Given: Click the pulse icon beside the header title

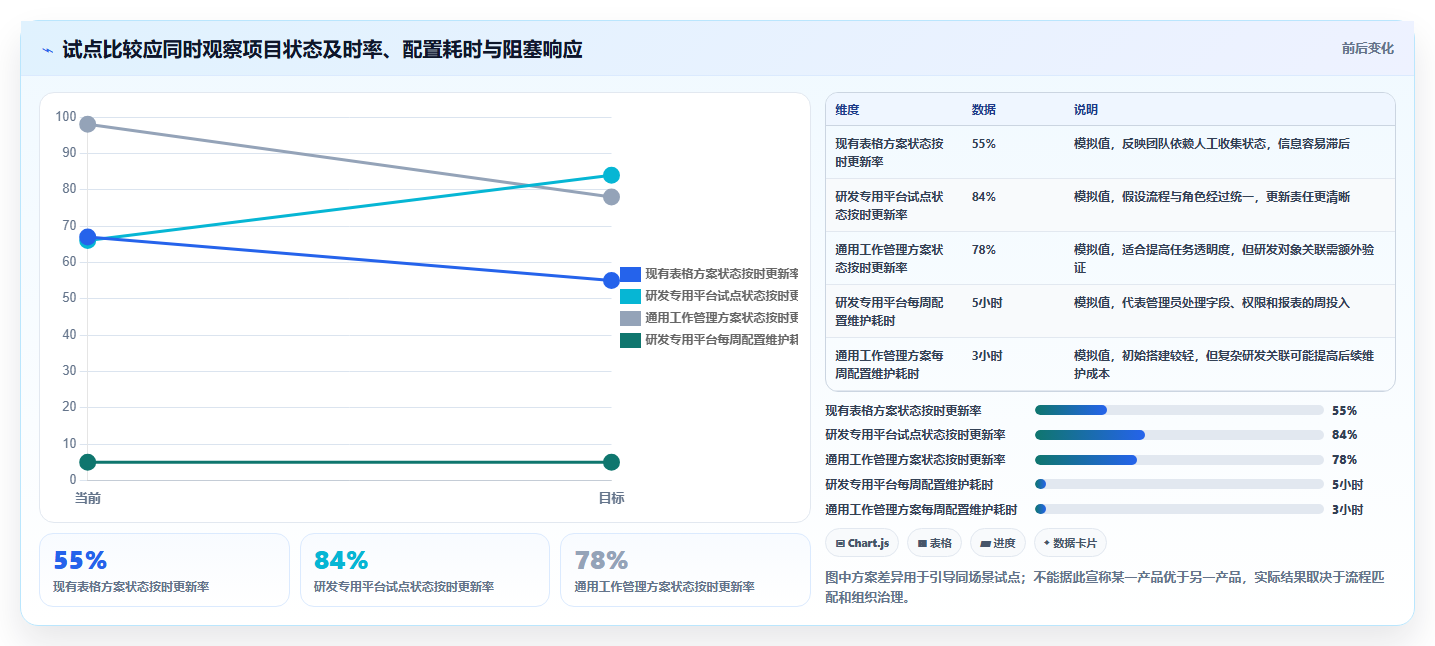Looking at the screenshot, I should (47, 50).
